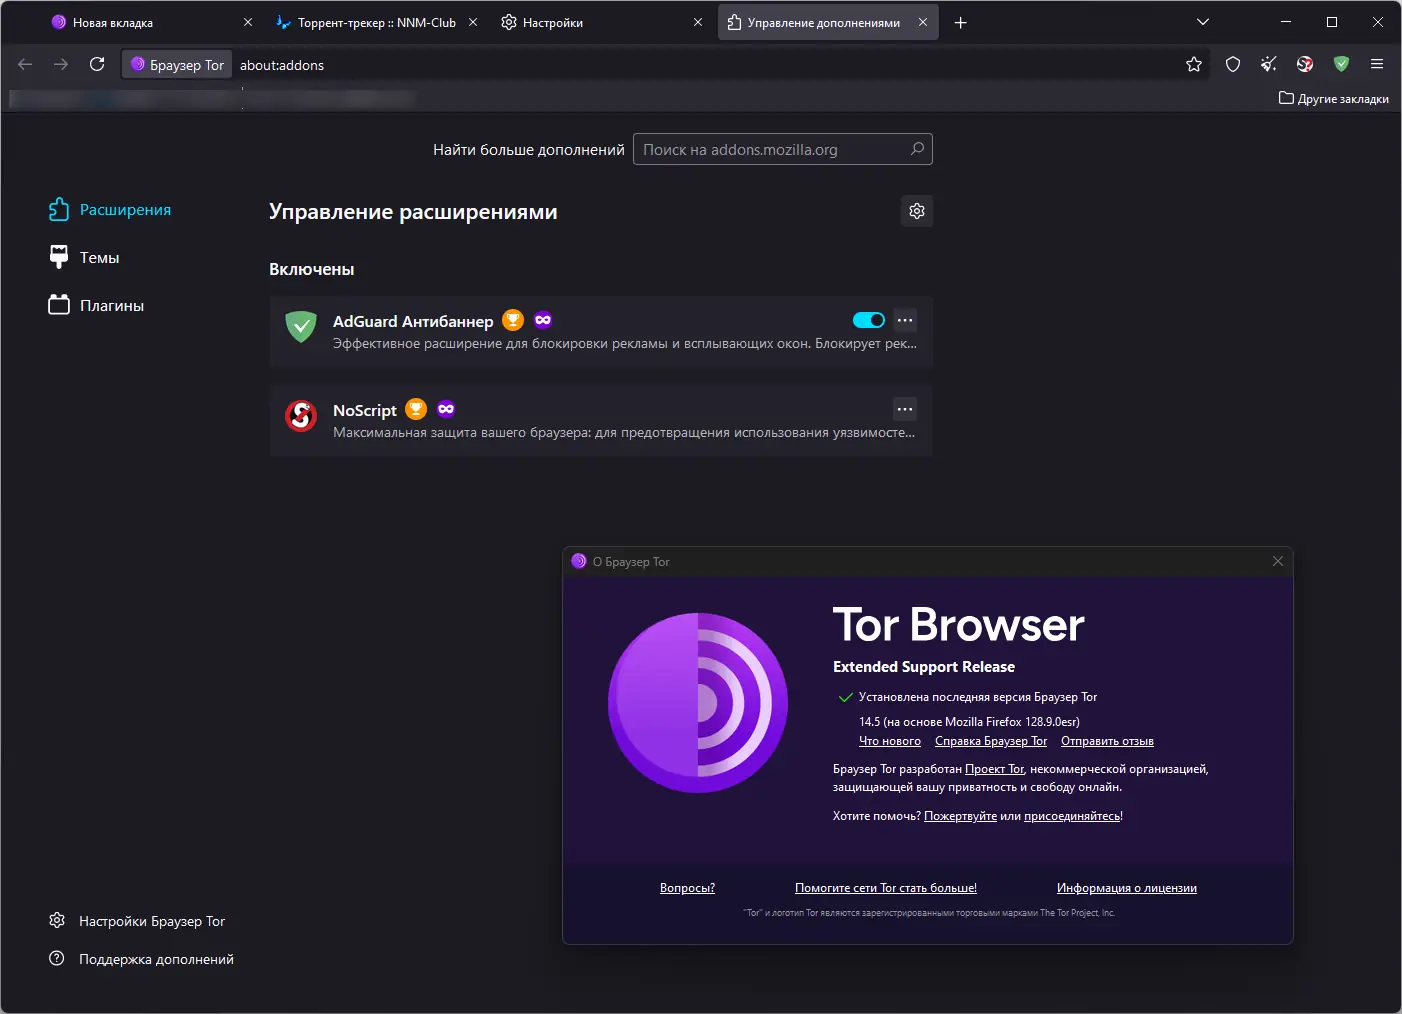Click the NoScript red logo
The width and height of the screenshot is (1402, 1014).
point(301,415)
